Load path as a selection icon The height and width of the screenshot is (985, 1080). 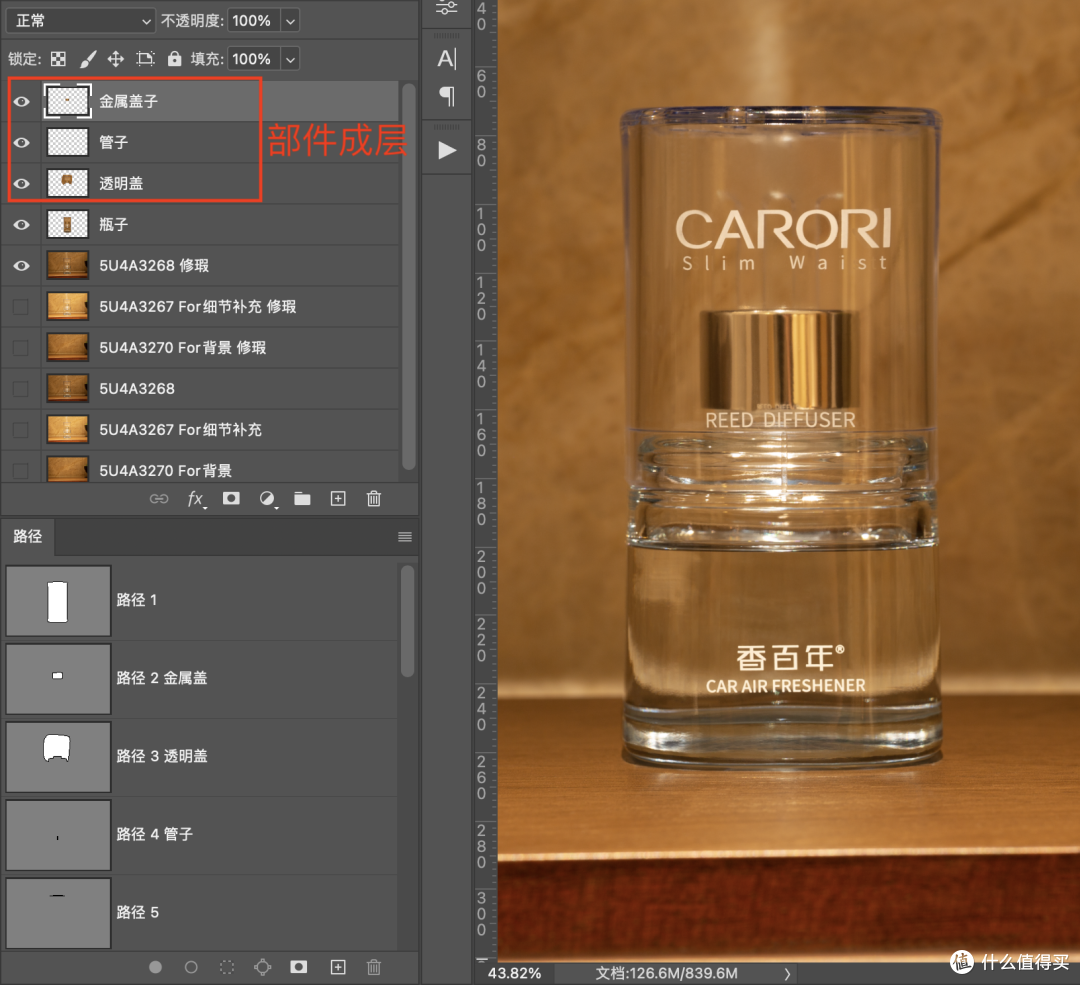click(x=227, y=967)
